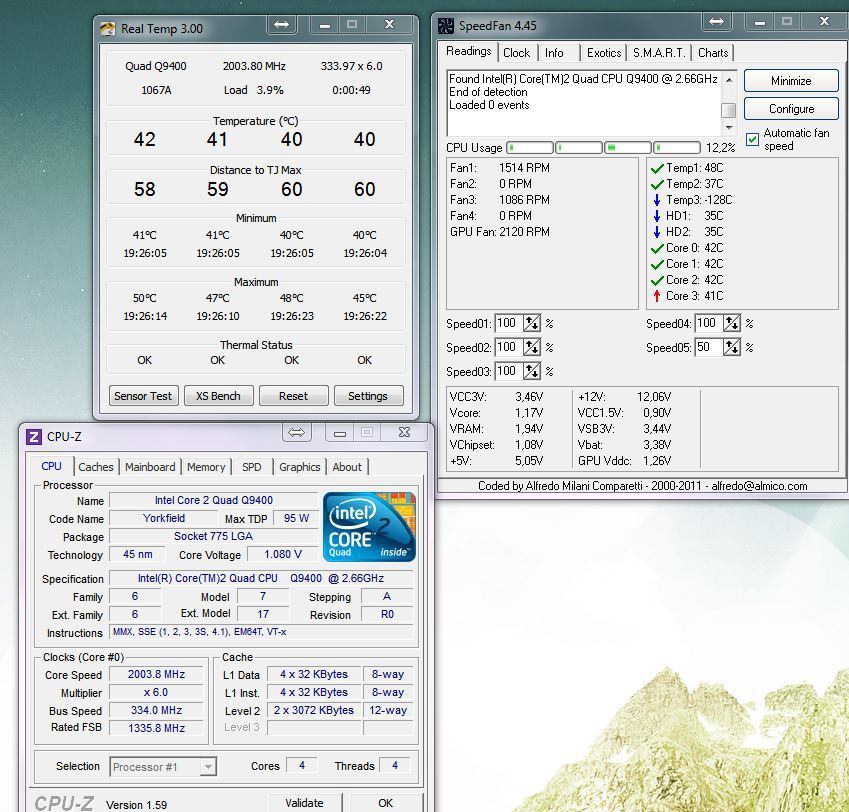
Task: Open CPU-Z Graphics tab
Action: 299,467
